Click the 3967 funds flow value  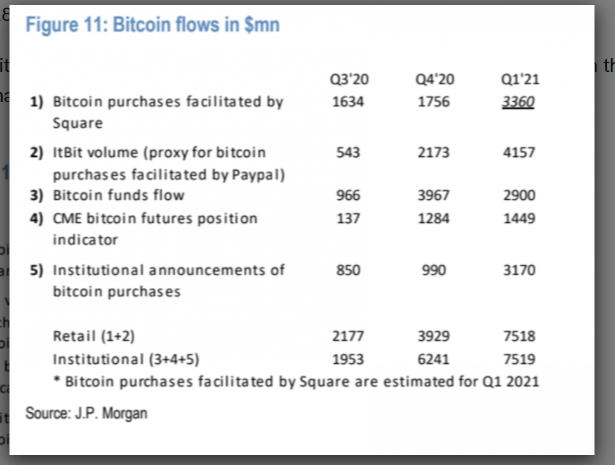433,196
